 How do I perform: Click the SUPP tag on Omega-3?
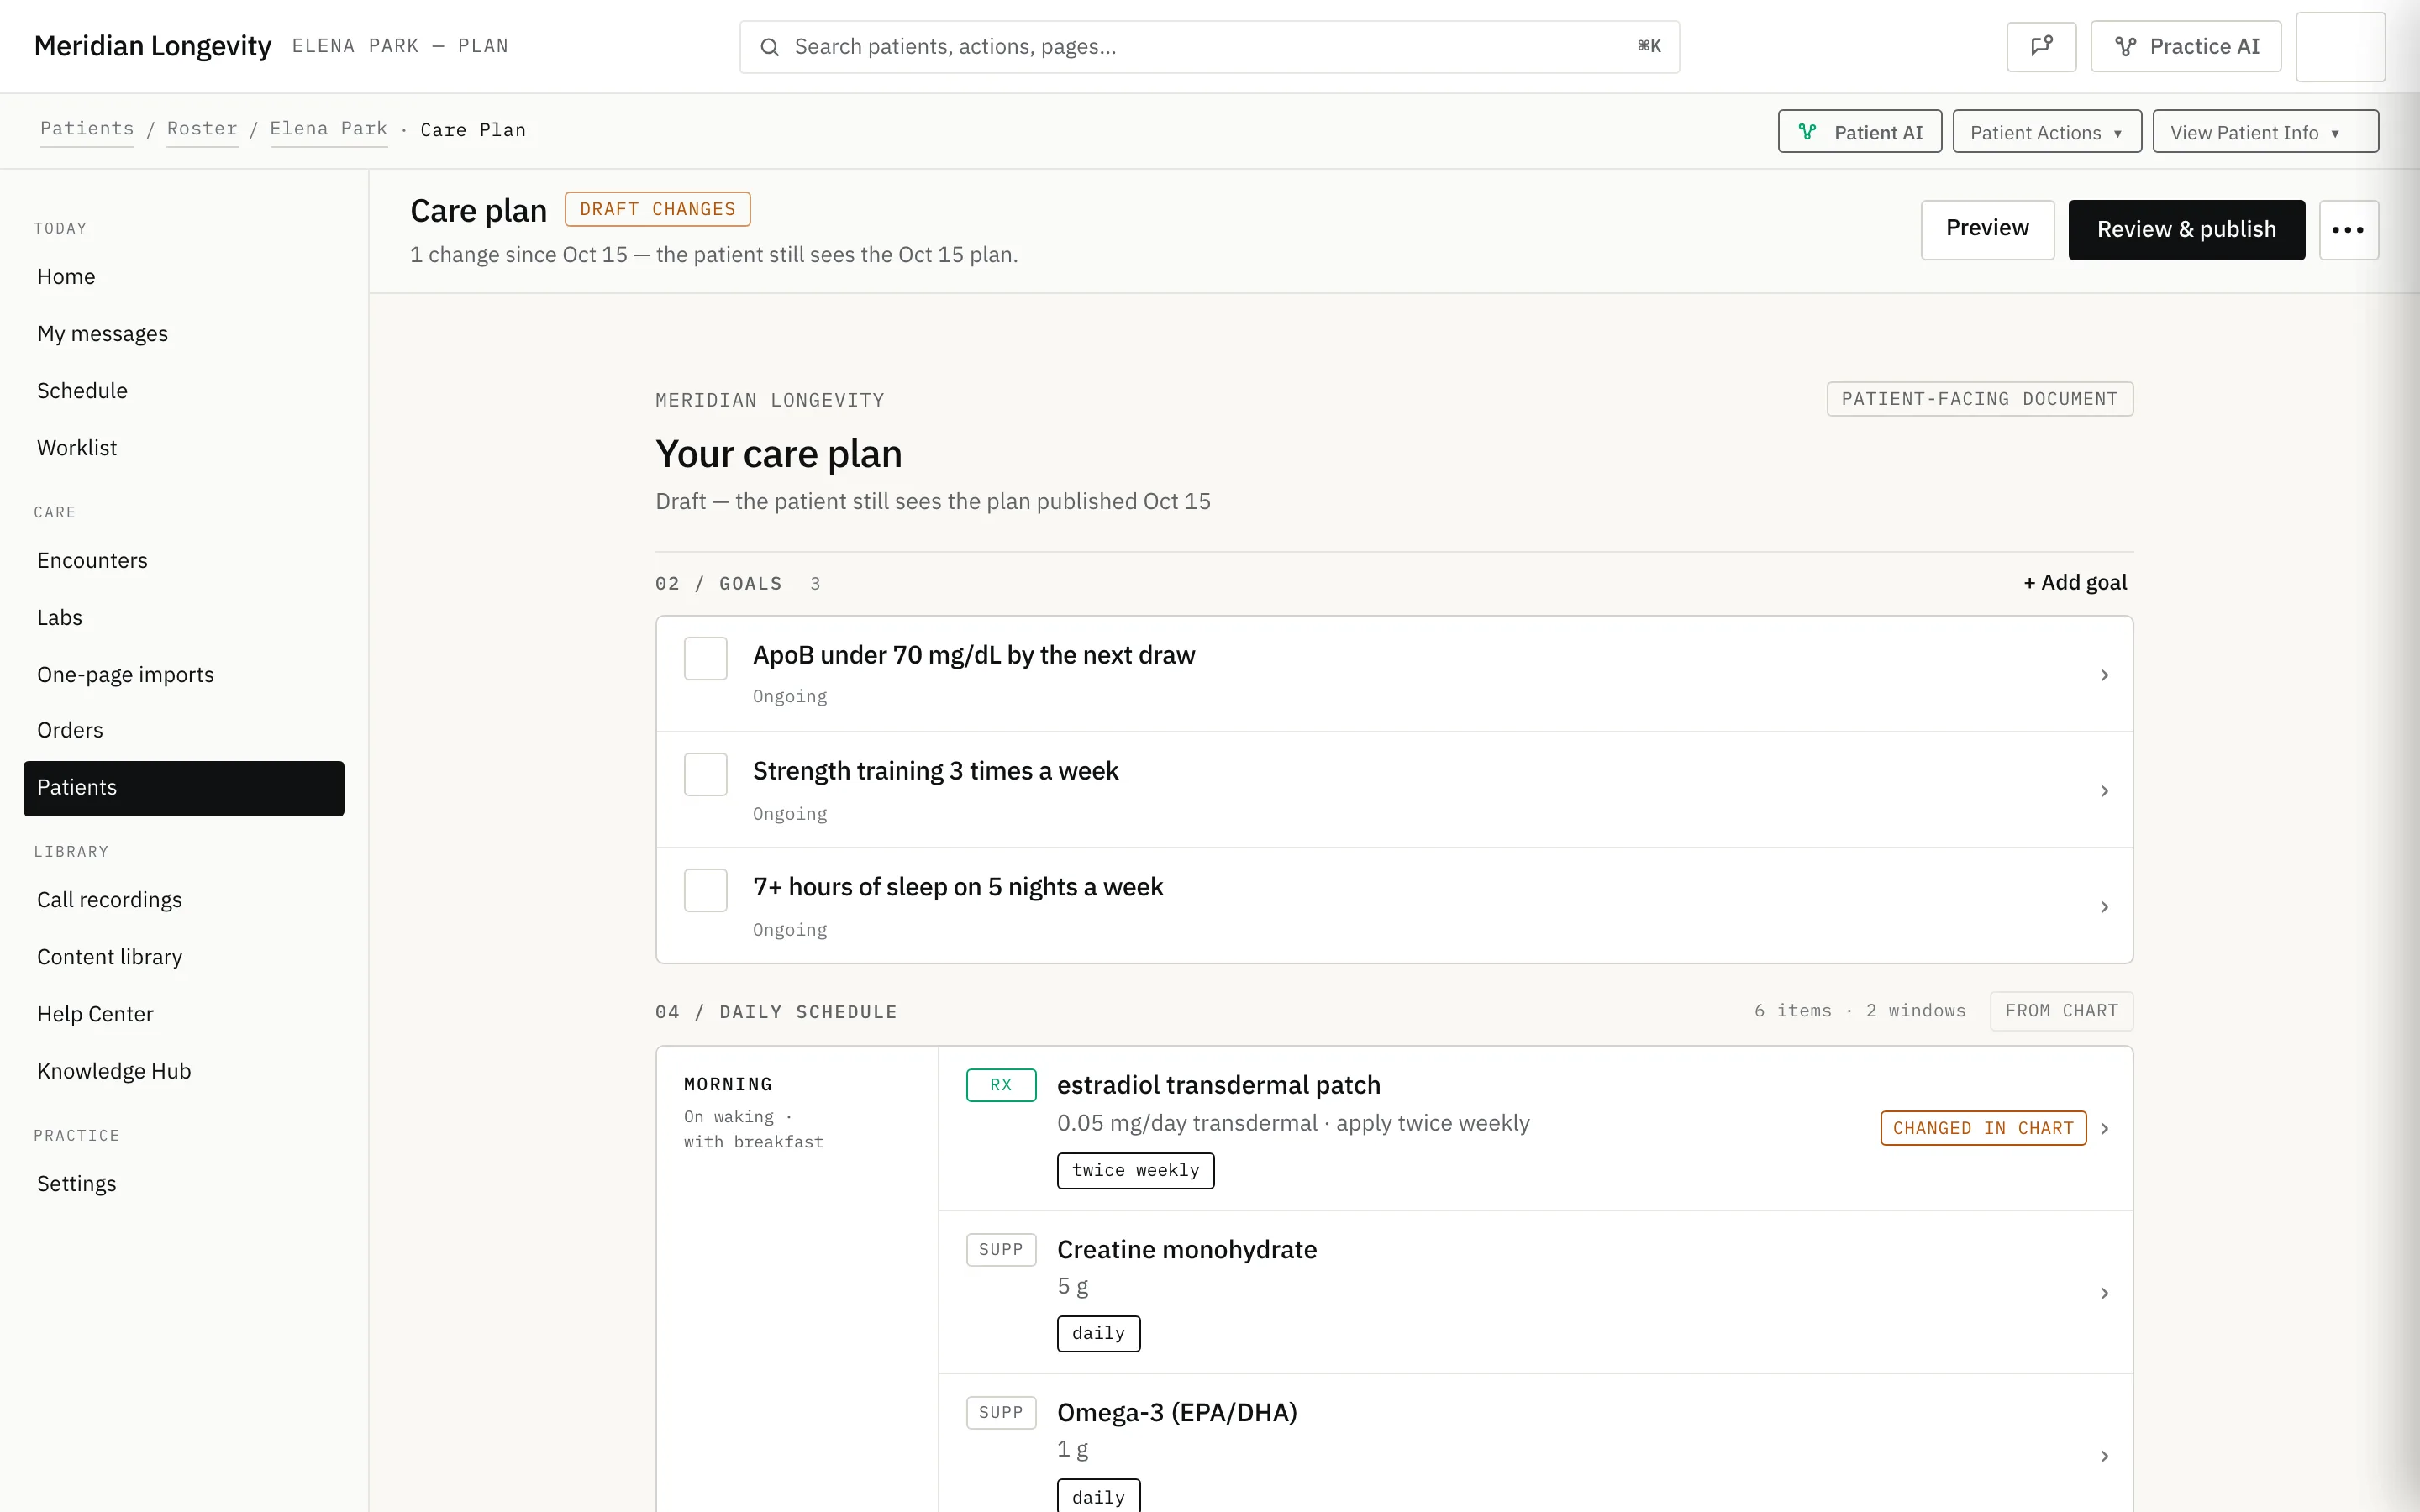[1001, 1413]
